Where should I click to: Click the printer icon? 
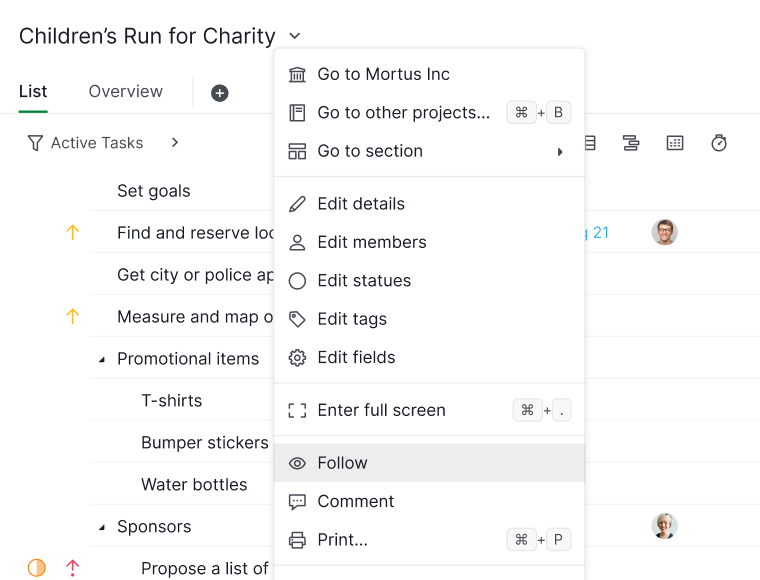(x=297, y=540)
